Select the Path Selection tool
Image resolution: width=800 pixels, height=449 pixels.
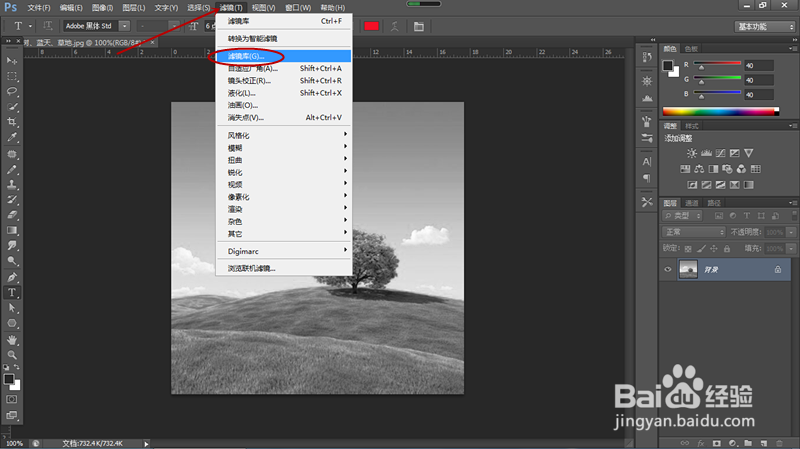[12, 308]
